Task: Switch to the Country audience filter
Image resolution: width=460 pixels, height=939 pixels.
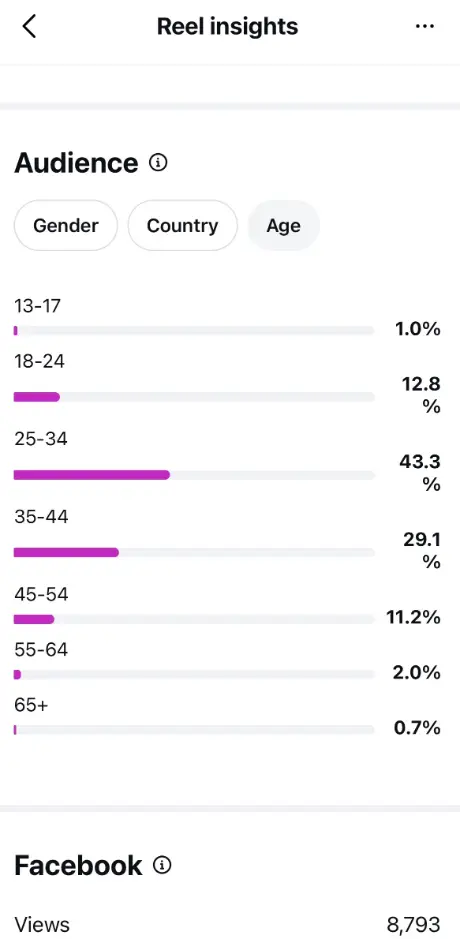Action: pyautogui.click(x=183, y=225)
